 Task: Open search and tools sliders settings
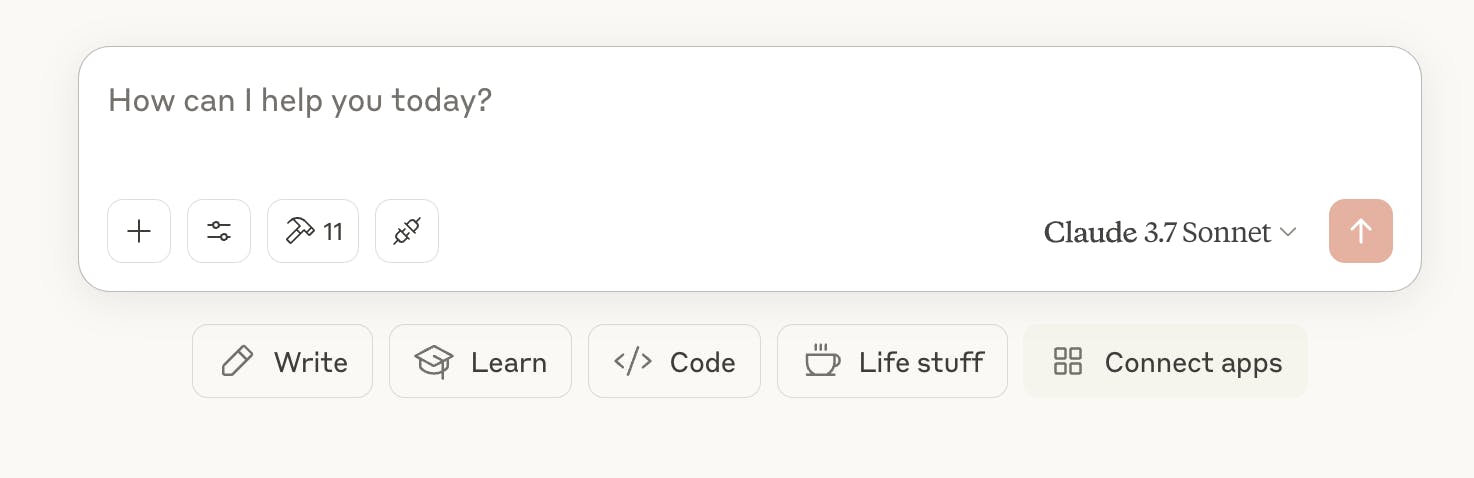tap(219, 231)
